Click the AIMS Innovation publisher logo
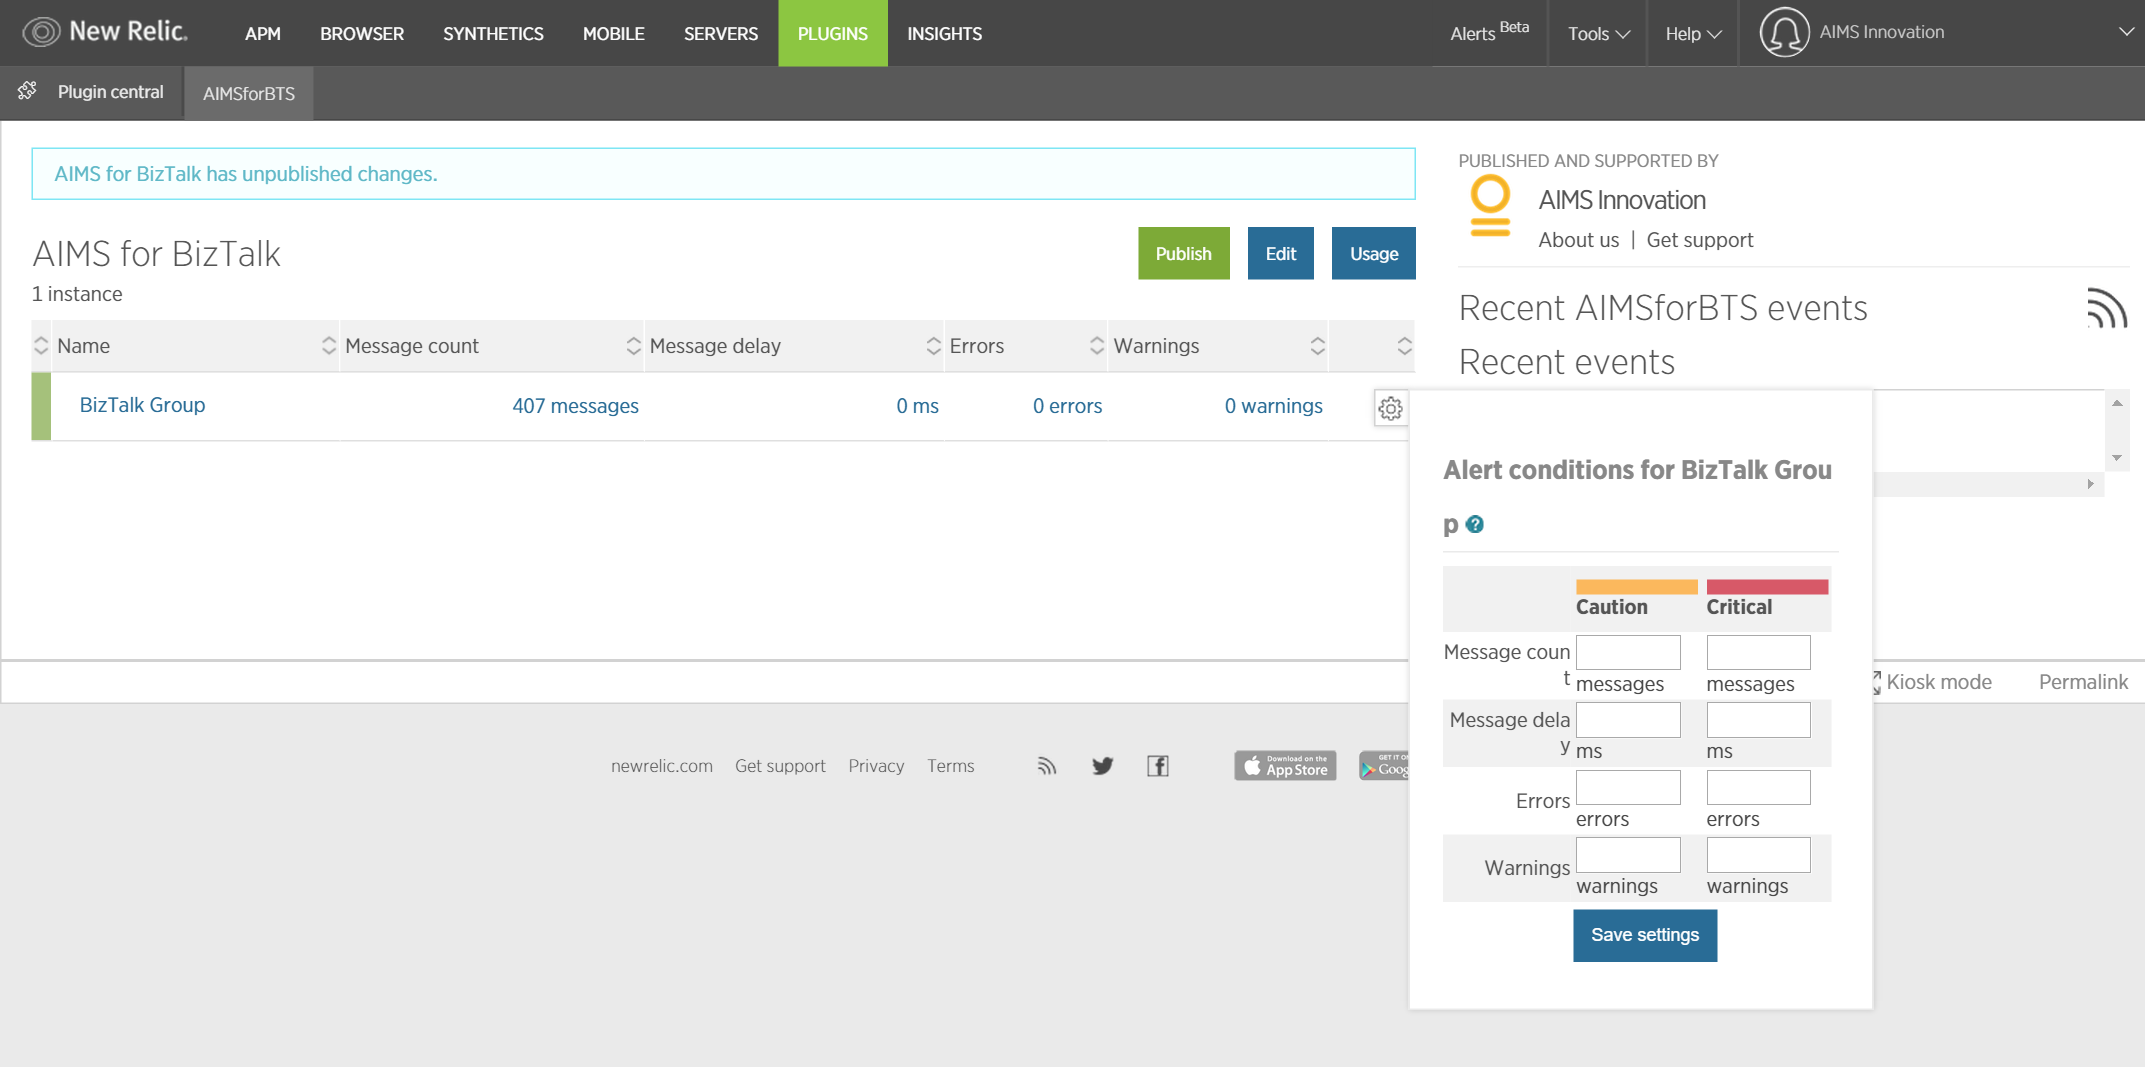 [x=1490, y=206]
